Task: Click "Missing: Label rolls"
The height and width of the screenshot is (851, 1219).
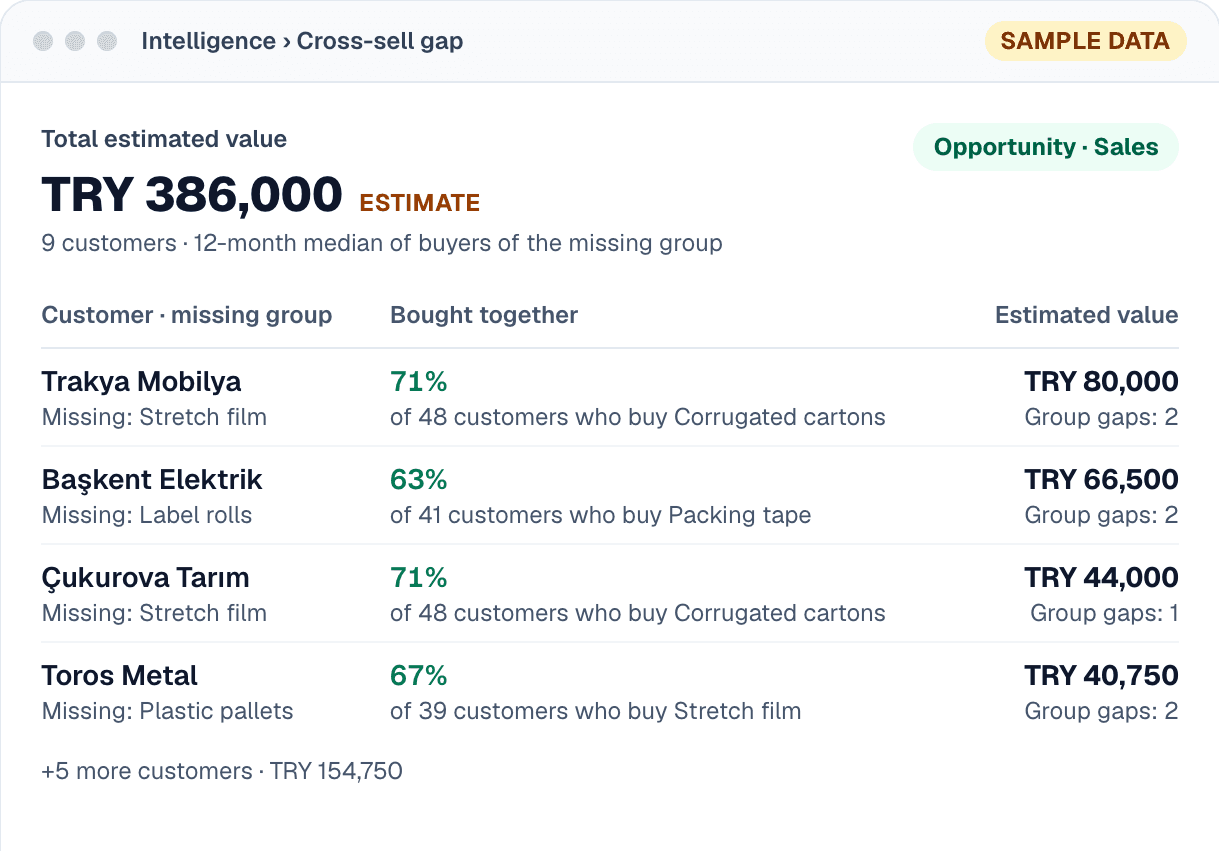Action: [147, 515]
